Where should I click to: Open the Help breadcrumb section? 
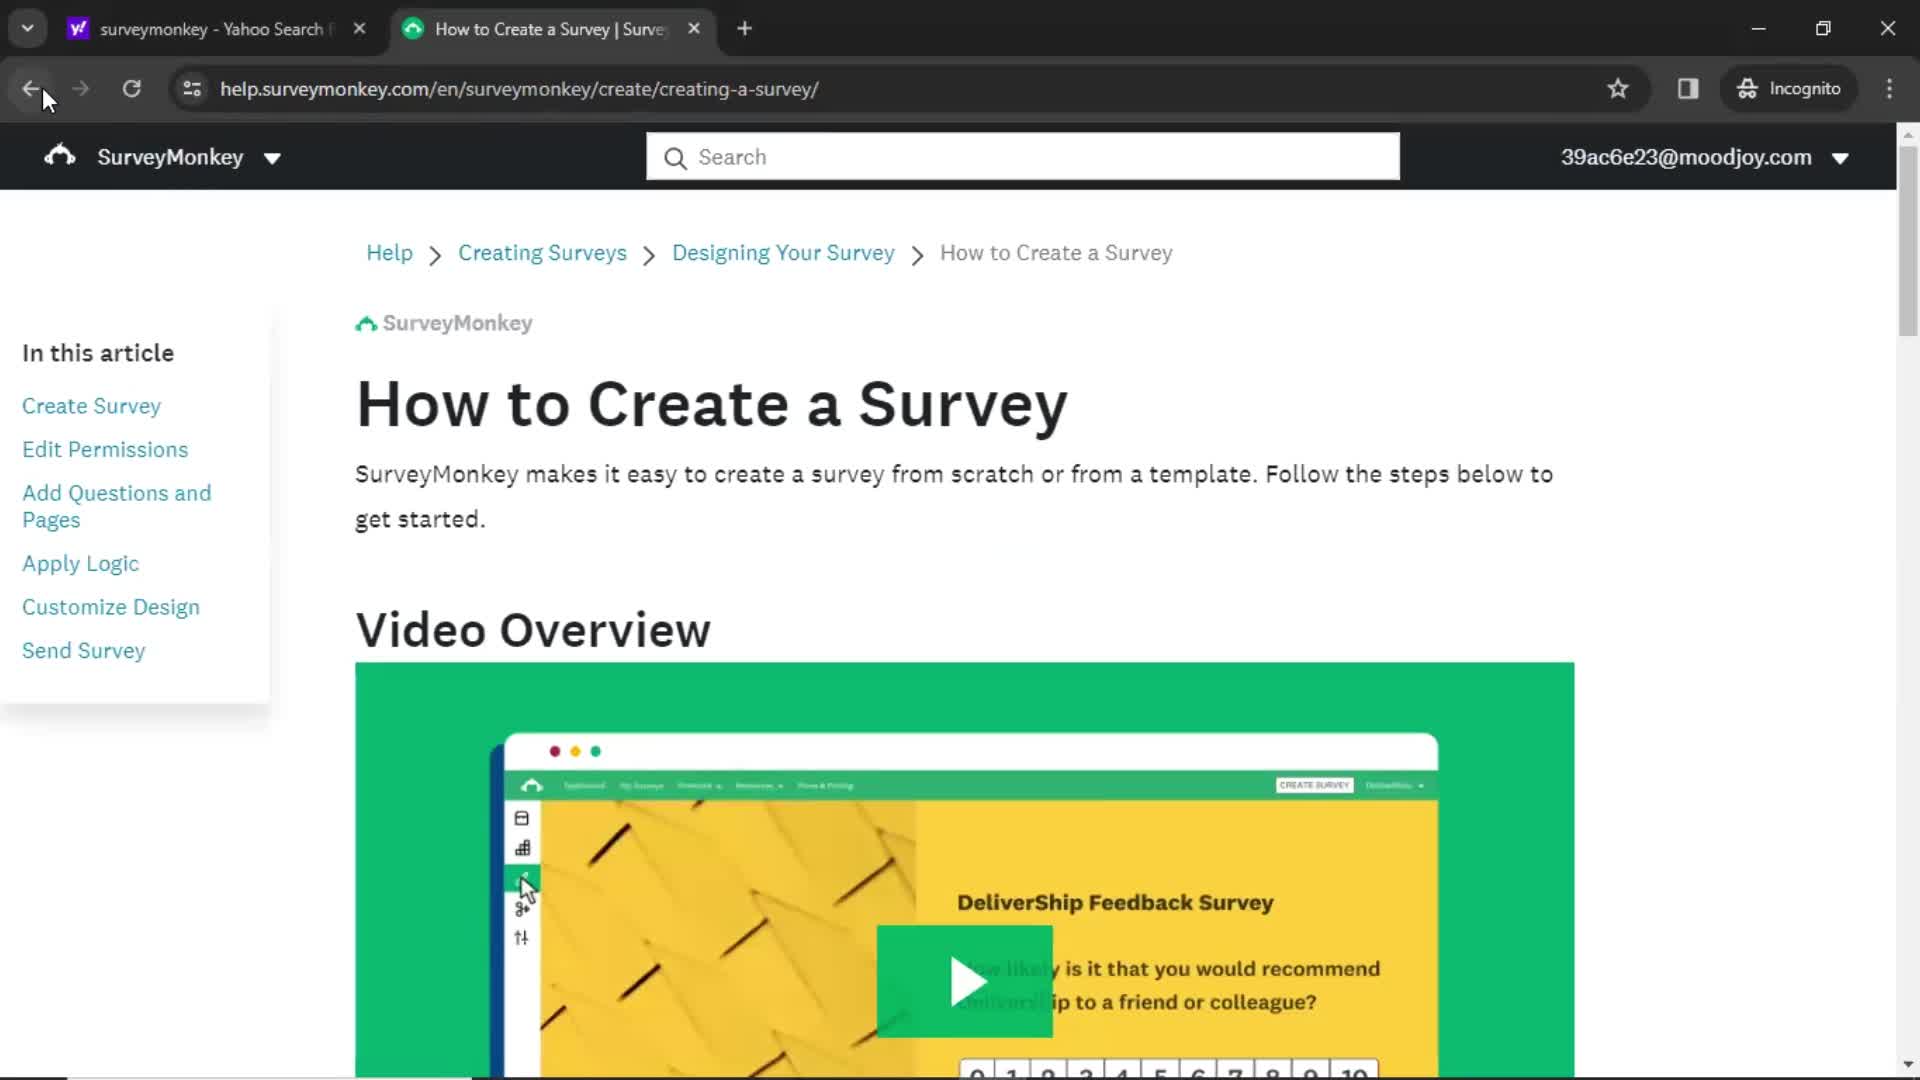coord(389,252)
